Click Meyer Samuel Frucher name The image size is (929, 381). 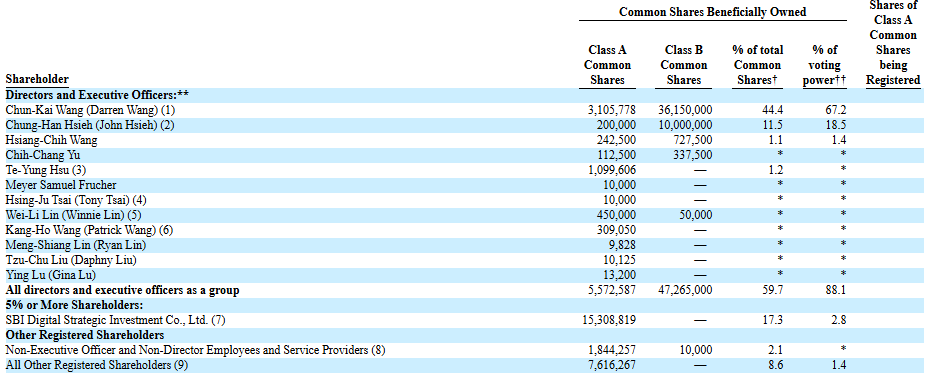coord(61,185)
